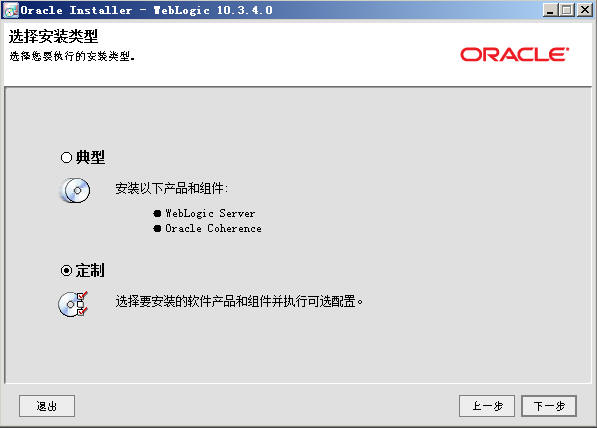Maximize the Oracle Installer window
Image resolution: width=597 pixels, height=428 pixels.
tap(567, 10)
